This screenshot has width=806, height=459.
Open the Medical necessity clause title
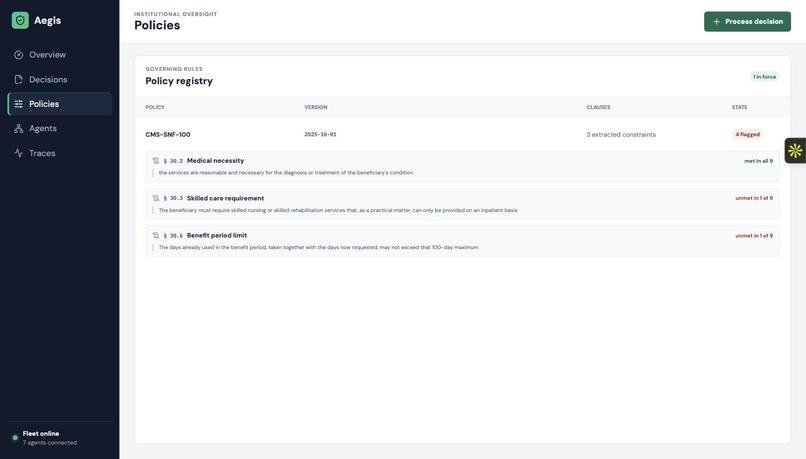[215, 160]
